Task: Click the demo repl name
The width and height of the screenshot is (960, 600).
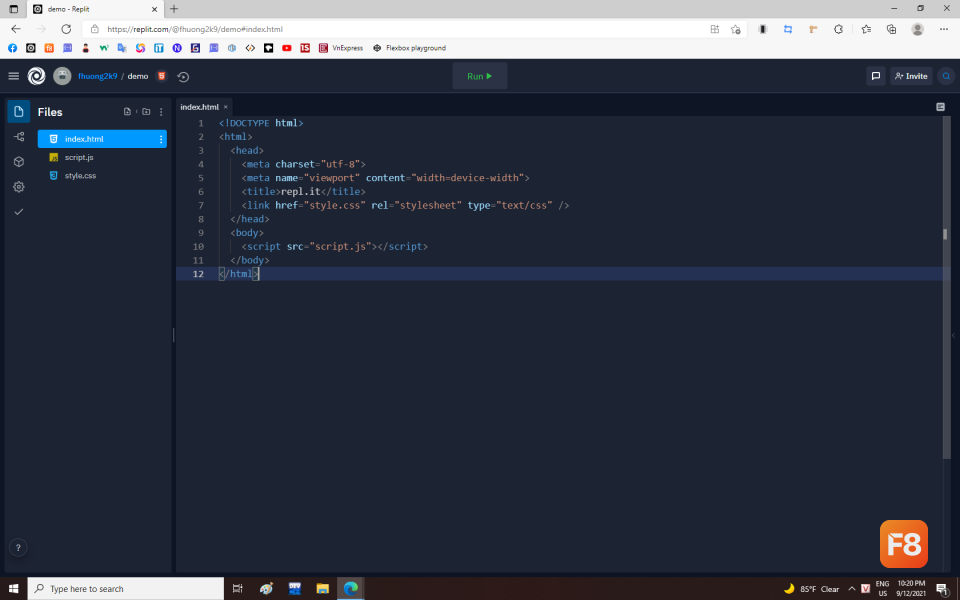Action: point(138,76)
